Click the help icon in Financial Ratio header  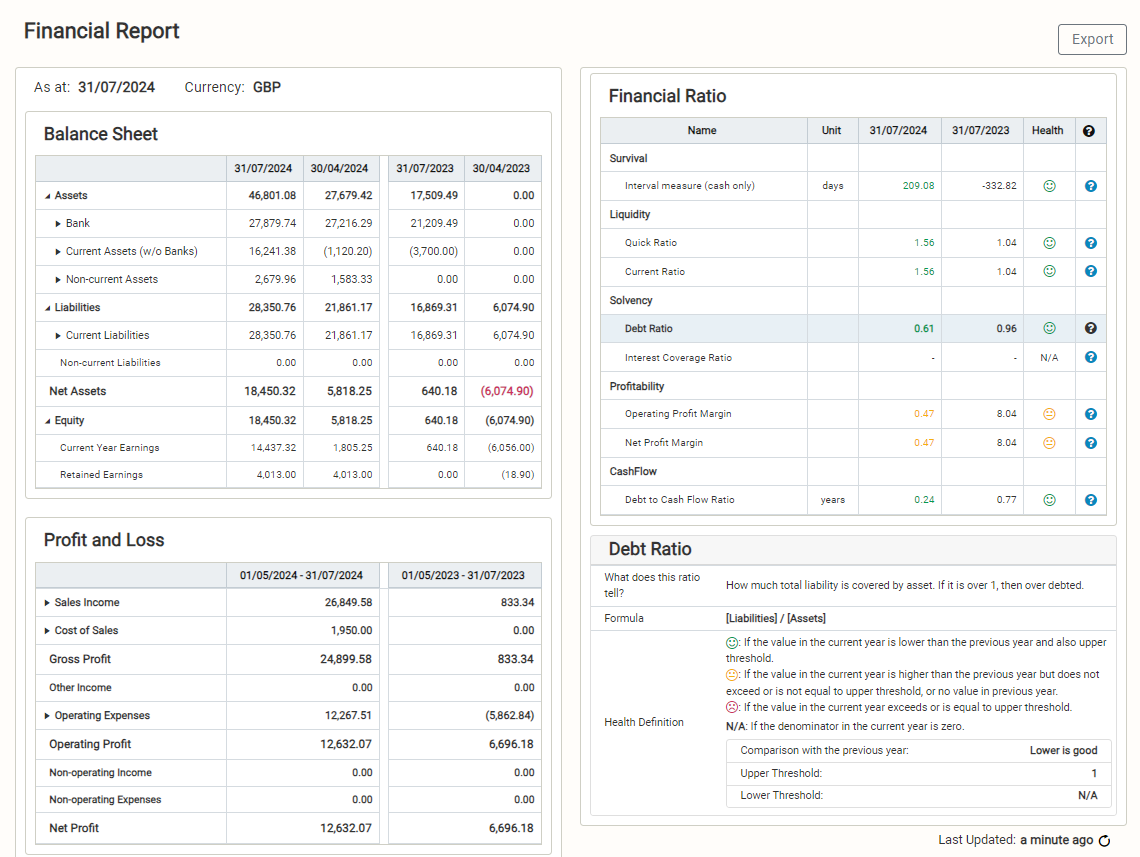click(x=1089, y=131)
